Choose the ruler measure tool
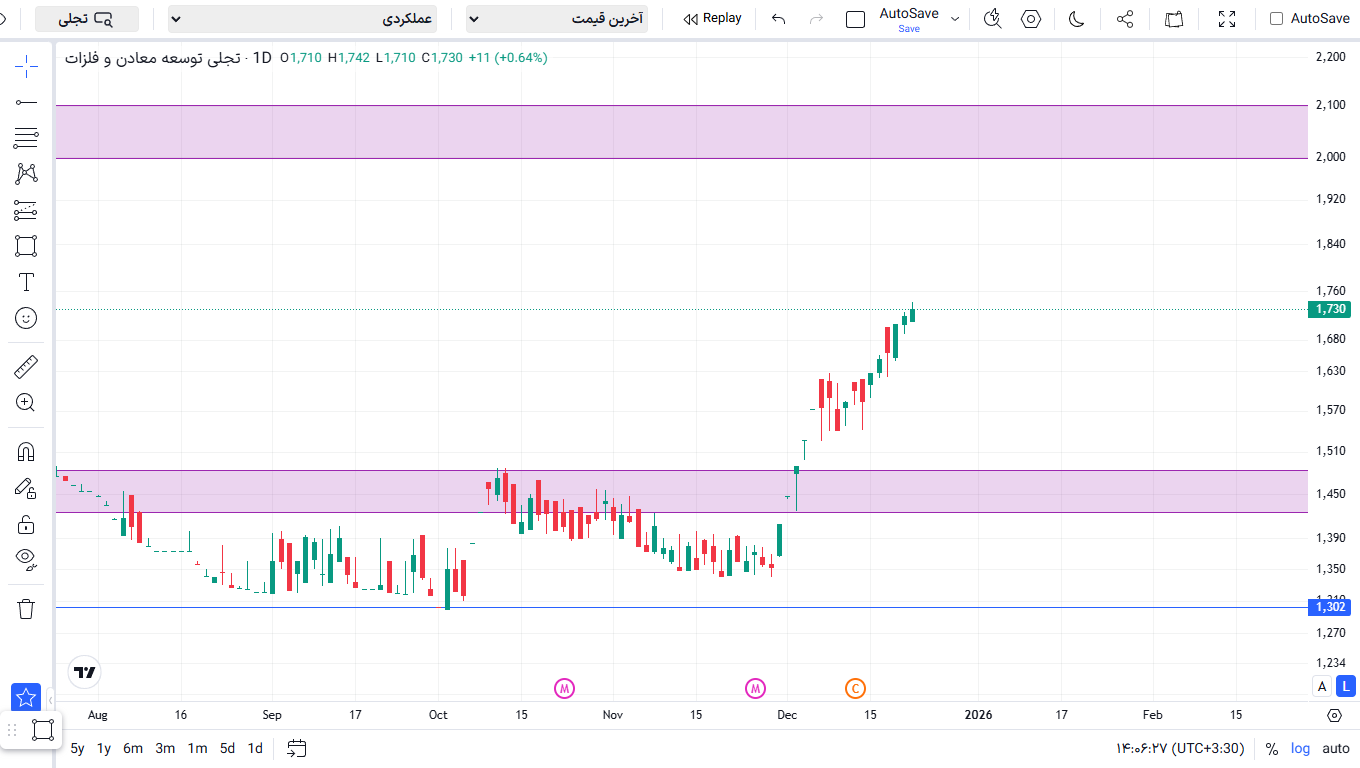 click(26, 367)
